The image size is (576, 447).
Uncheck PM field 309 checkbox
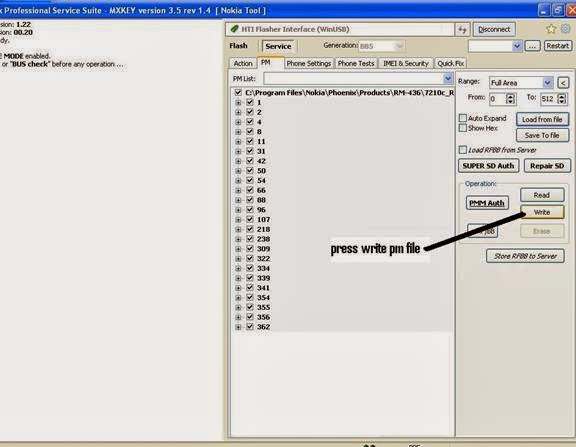point(250,249)
